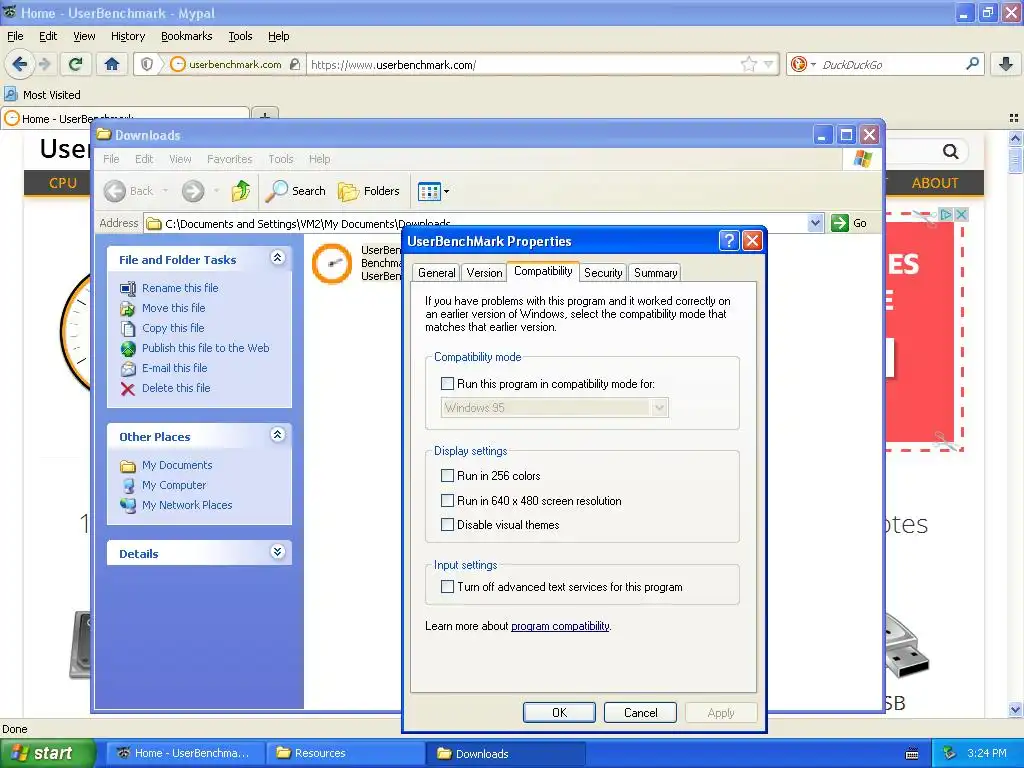
Task: Click the tracking protection shield icon
Action: click(147, 64)
